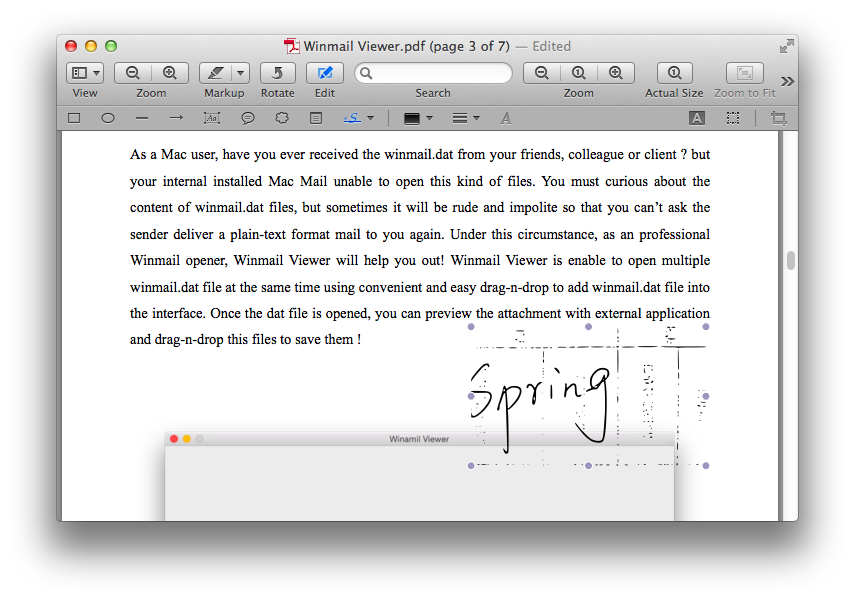855x600 pixels.
Task: Select the Rectangular Selection tool
Action: tap(733, 118)
